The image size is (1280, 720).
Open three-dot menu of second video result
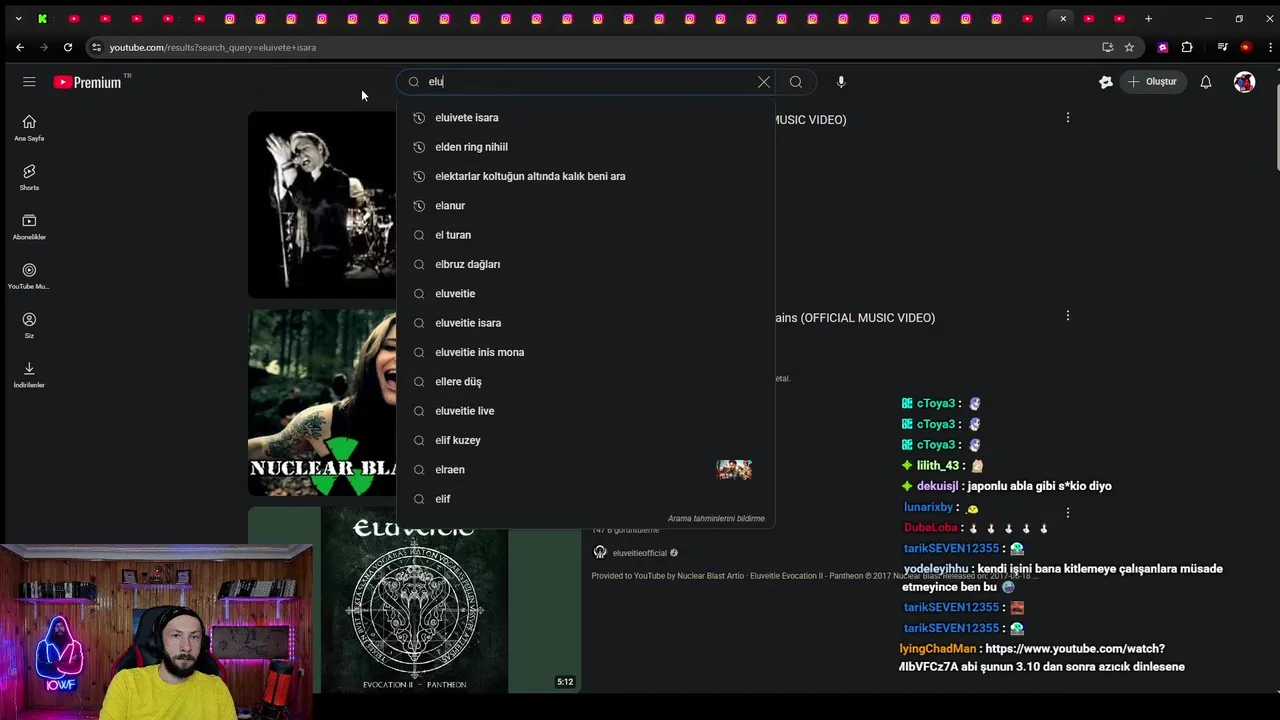click(x=1067, y=316)
